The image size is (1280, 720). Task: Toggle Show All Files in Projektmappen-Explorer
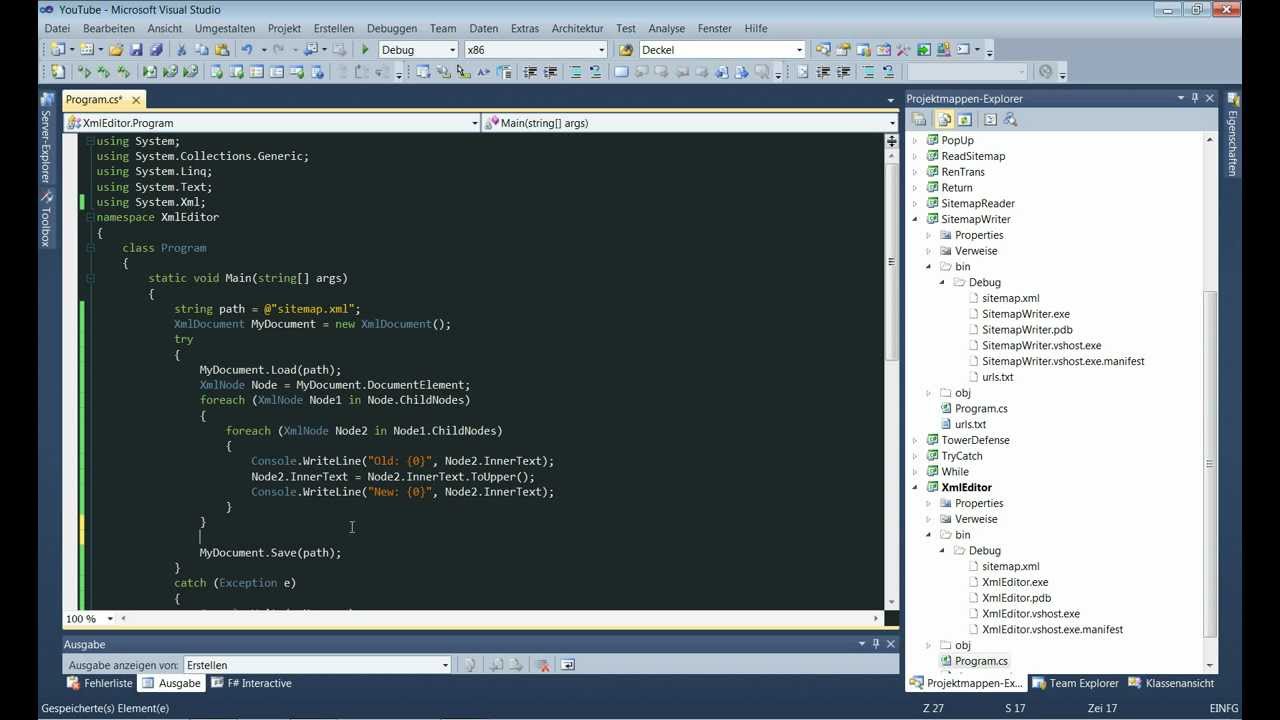coord(943,120)
